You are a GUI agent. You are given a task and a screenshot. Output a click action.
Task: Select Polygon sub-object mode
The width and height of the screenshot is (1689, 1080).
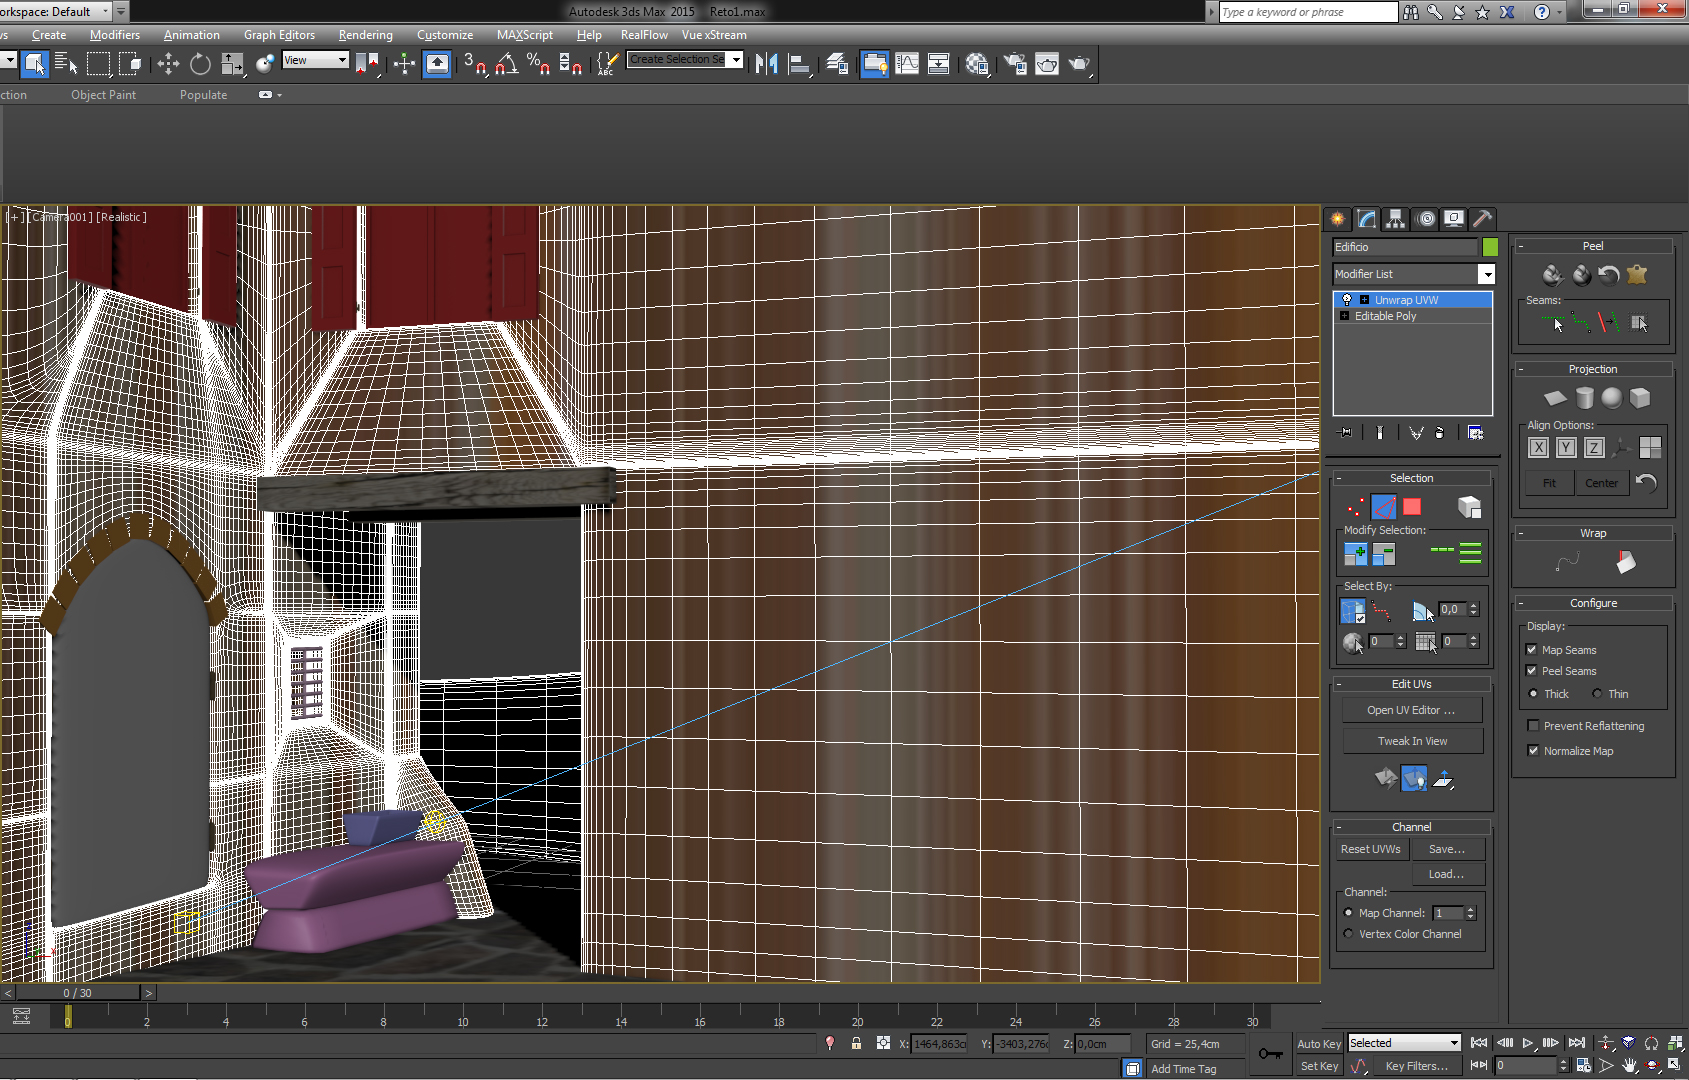pyautogui.click(x=1412, y=507)
